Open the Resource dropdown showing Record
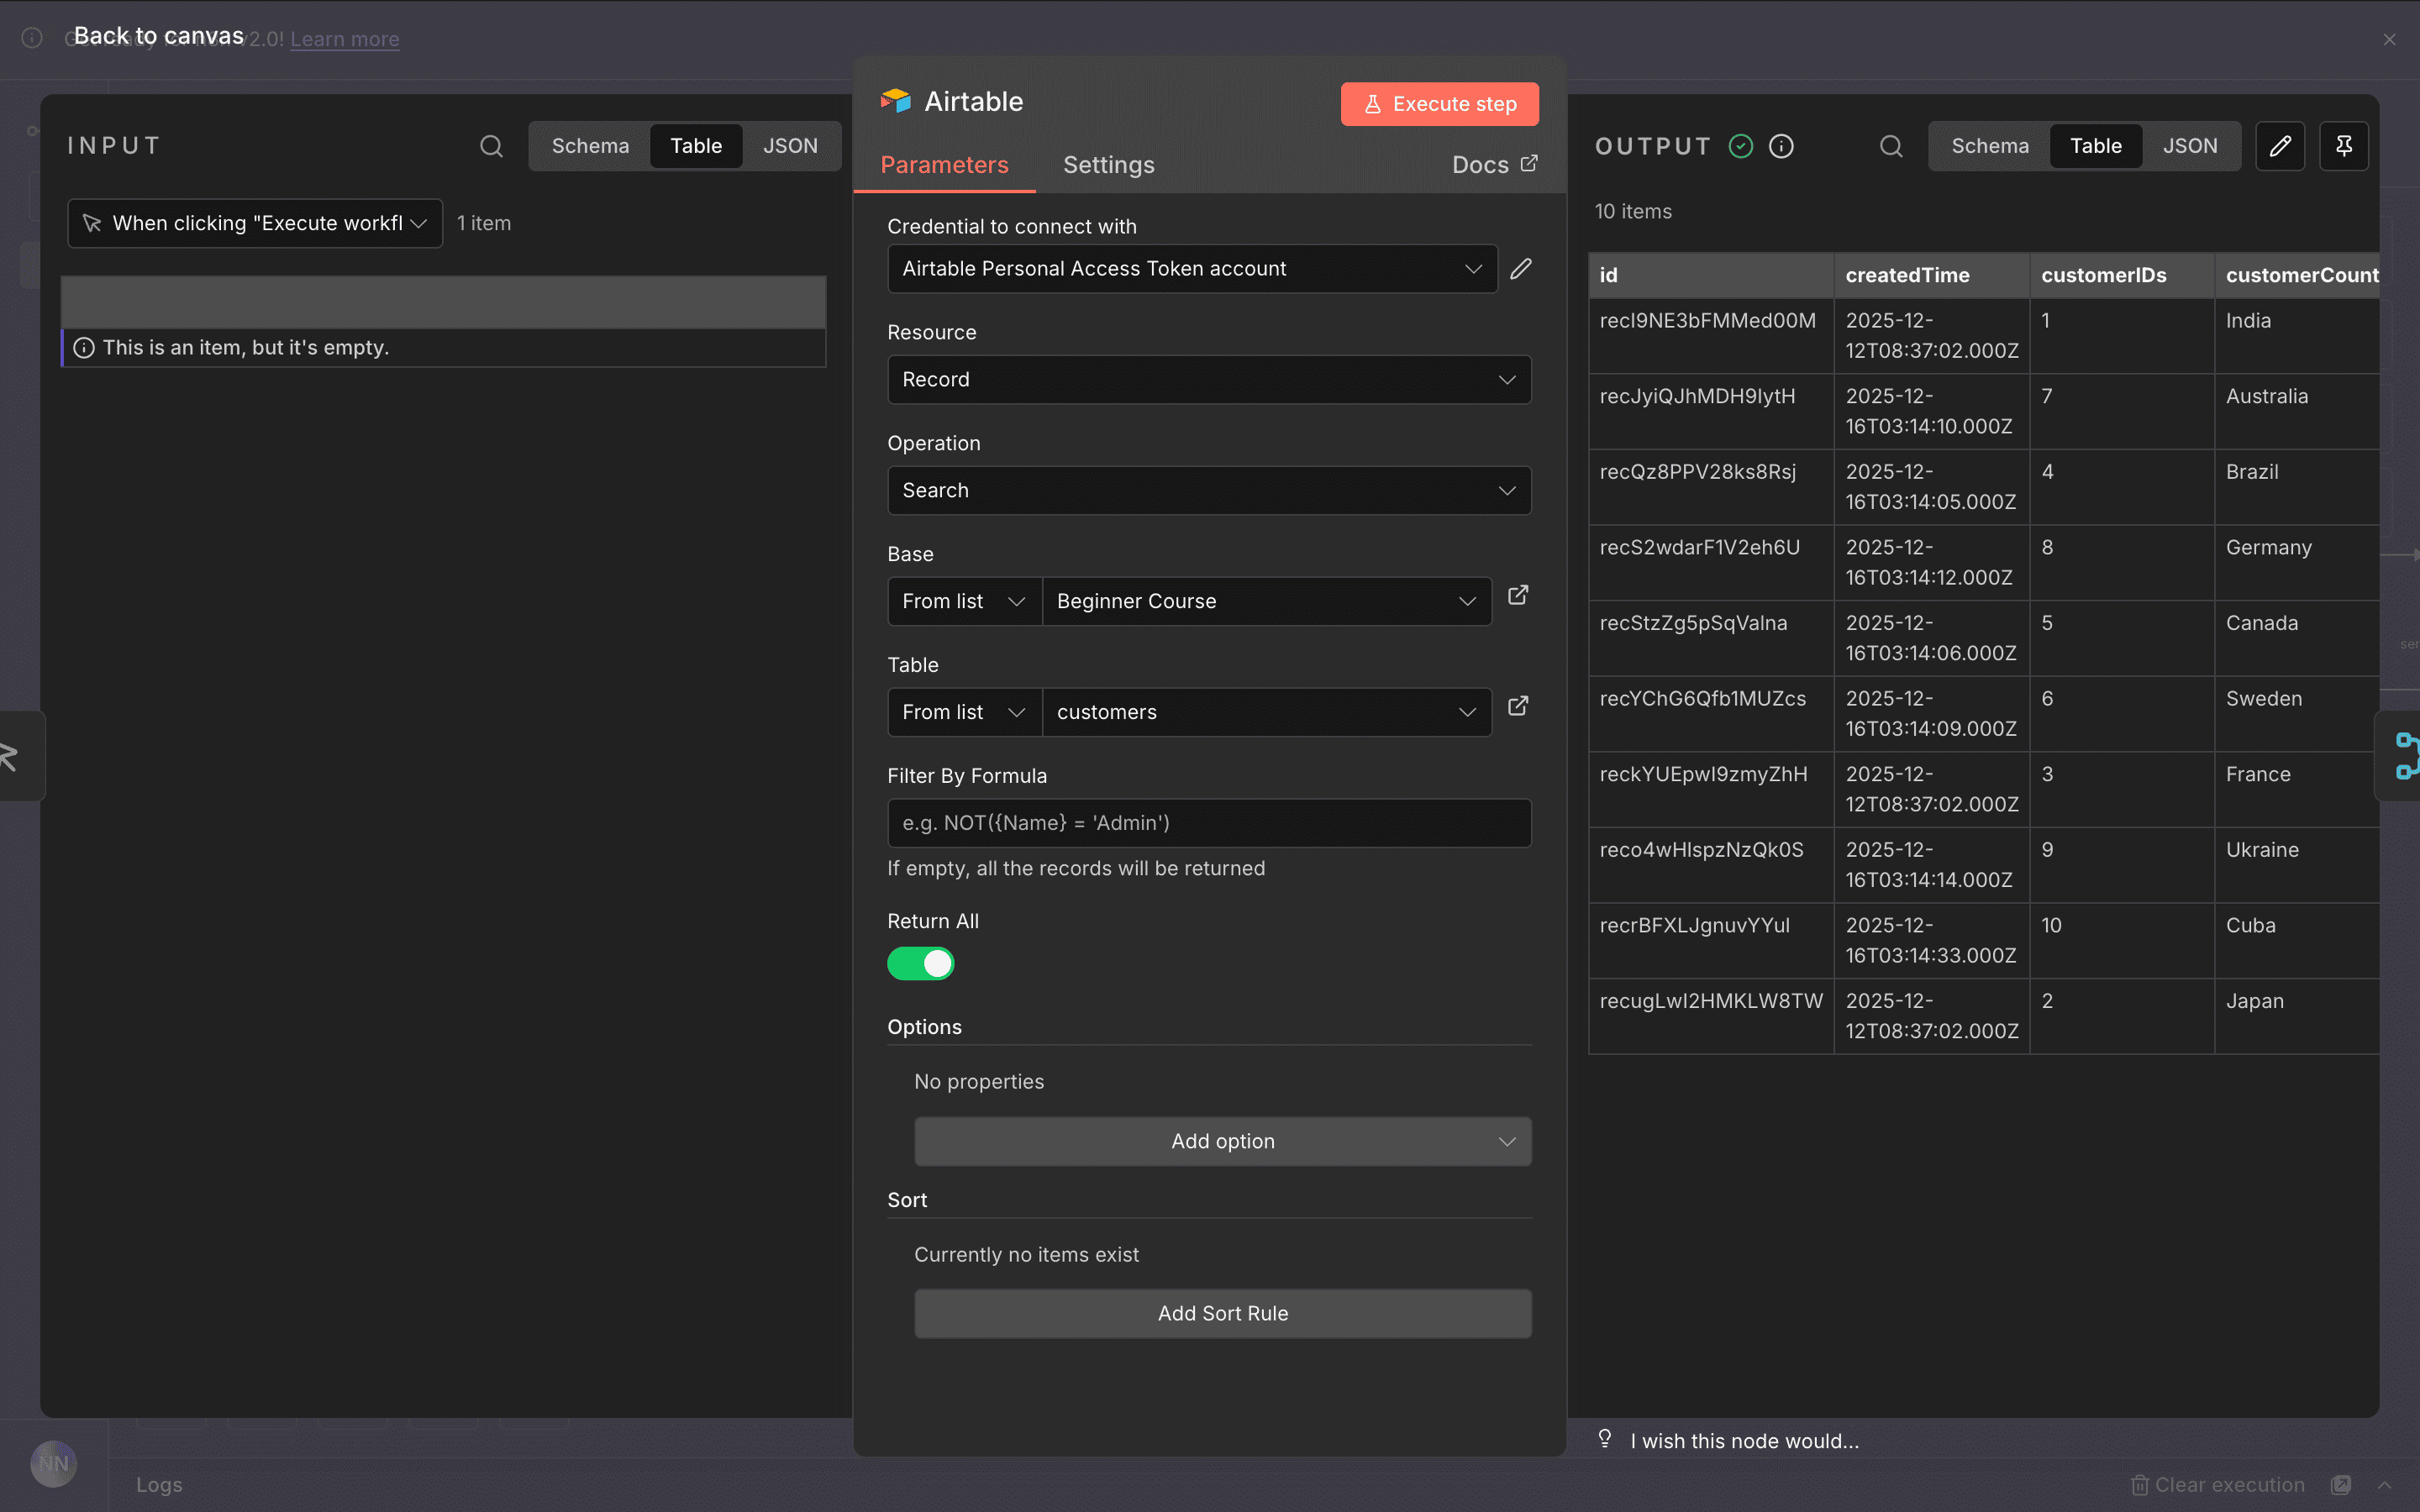This screenshot has width=2420, height=1512. 1209,380
